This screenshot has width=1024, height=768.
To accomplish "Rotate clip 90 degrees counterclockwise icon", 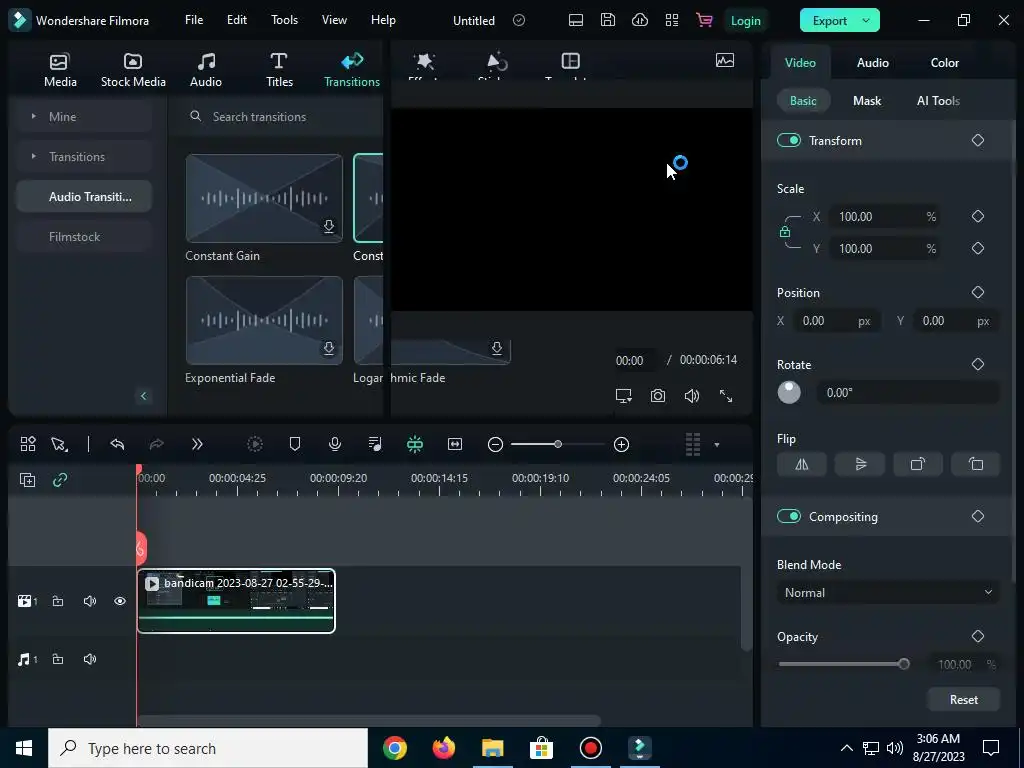I will point(976,464).
